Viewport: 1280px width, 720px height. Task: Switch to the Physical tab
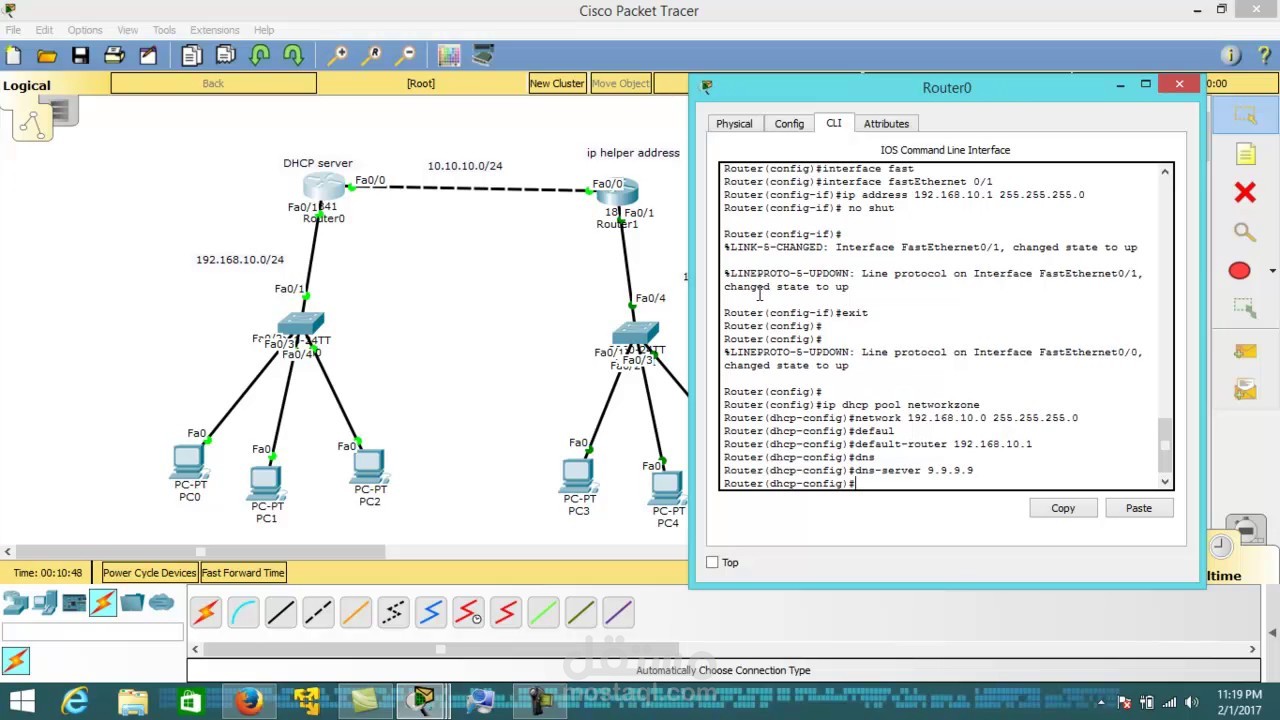coord(734,123)
